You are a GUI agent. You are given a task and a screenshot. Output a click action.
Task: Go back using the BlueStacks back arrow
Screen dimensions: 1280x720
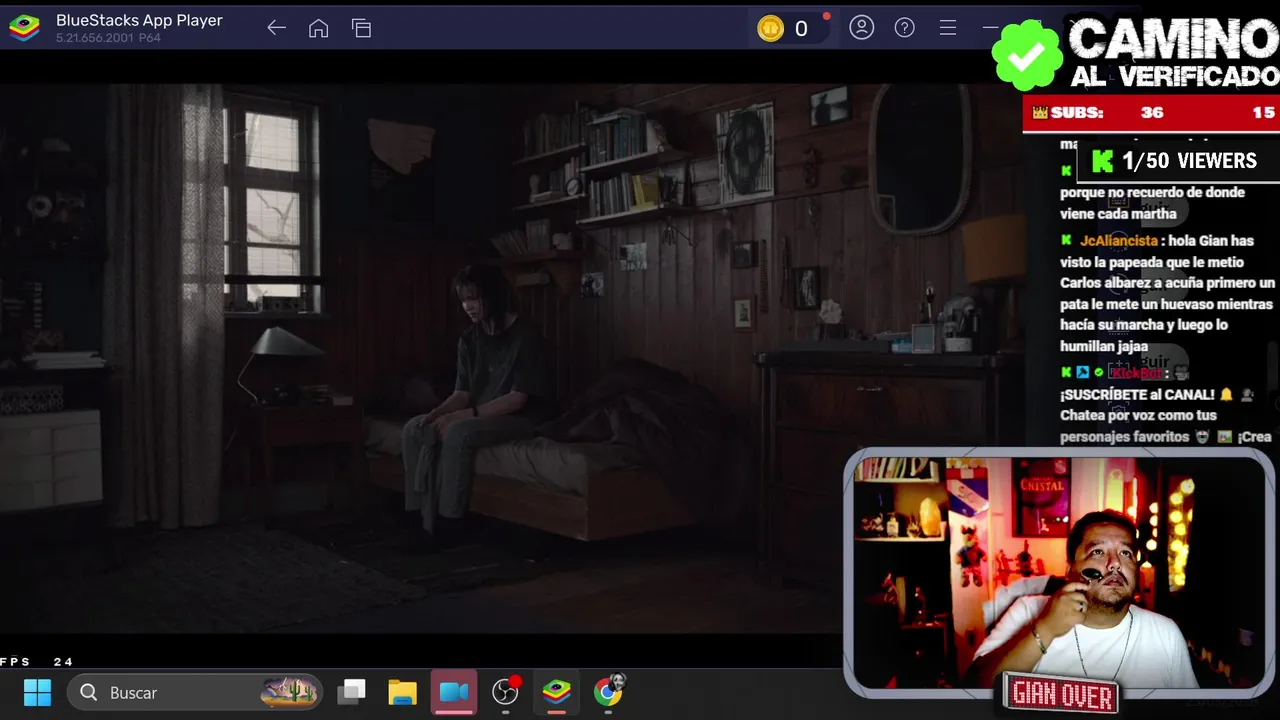(x=277, y=28)
